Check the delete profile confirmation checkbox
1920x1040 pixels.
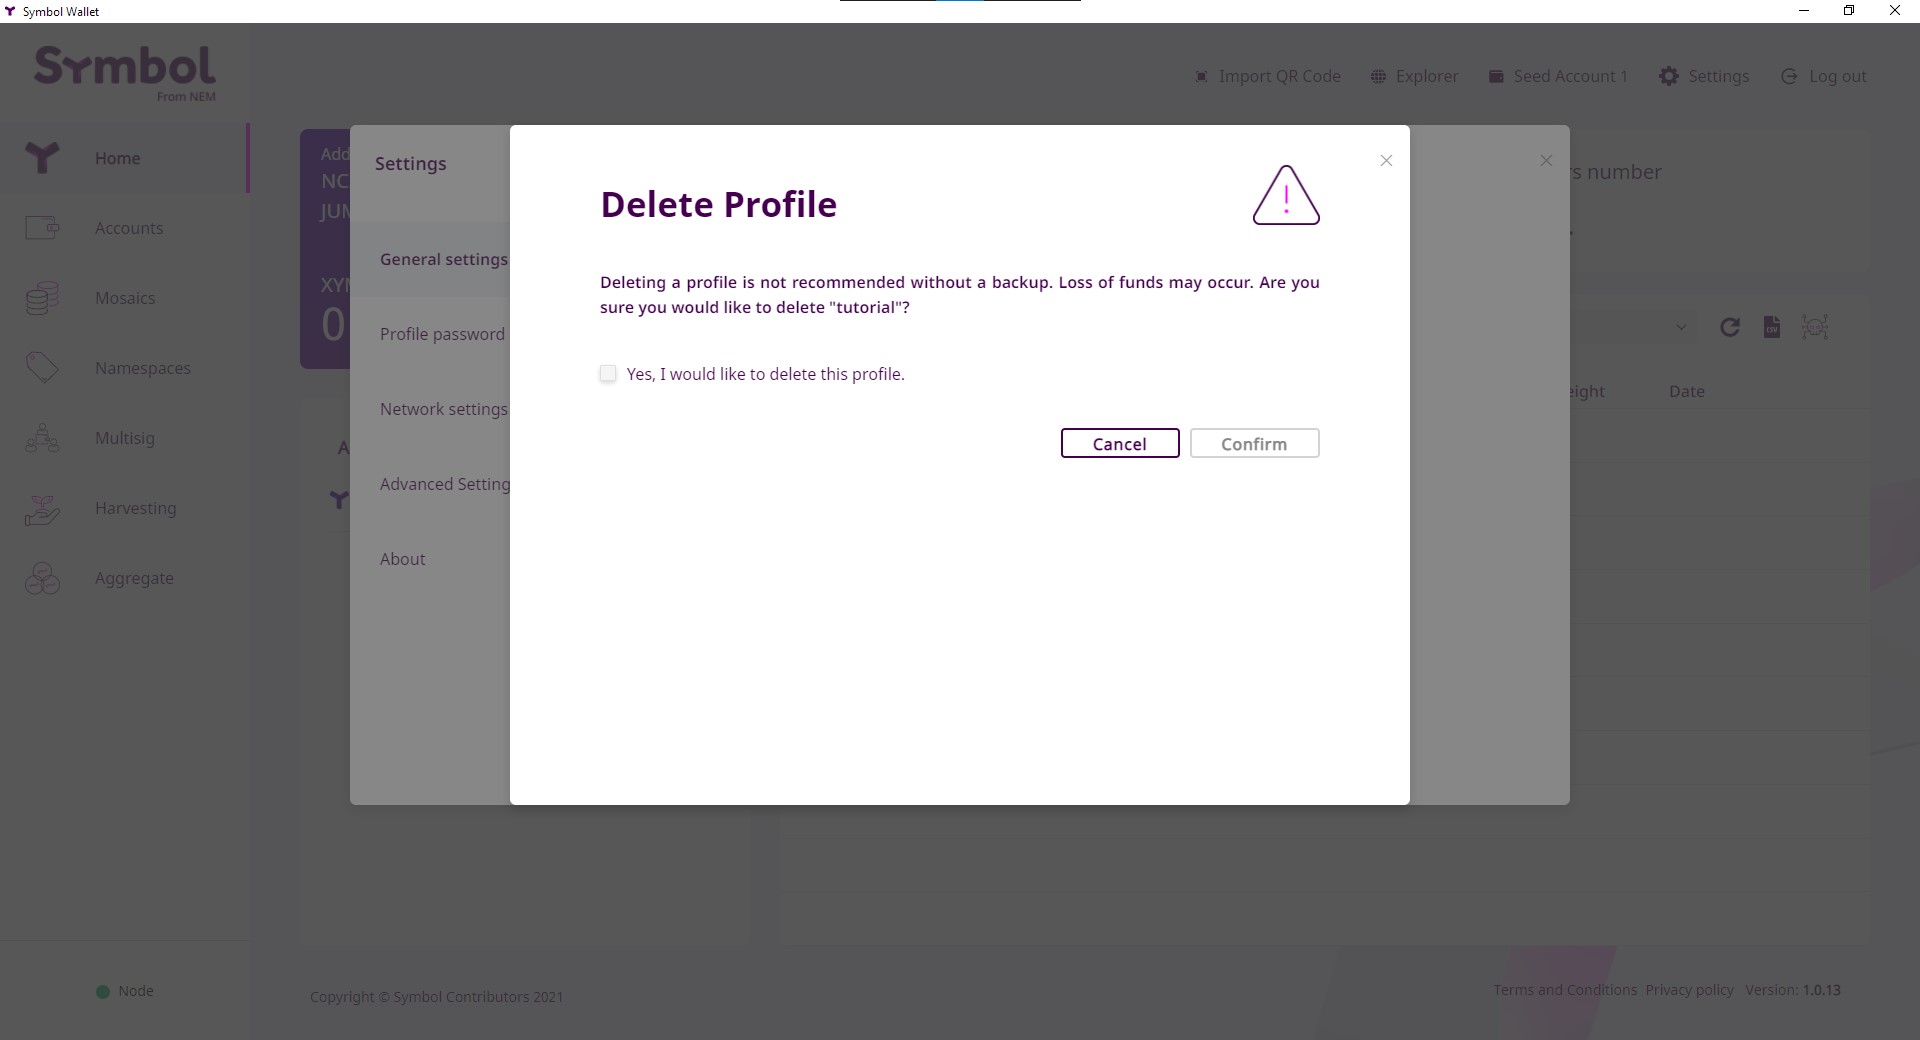[608, 374]
